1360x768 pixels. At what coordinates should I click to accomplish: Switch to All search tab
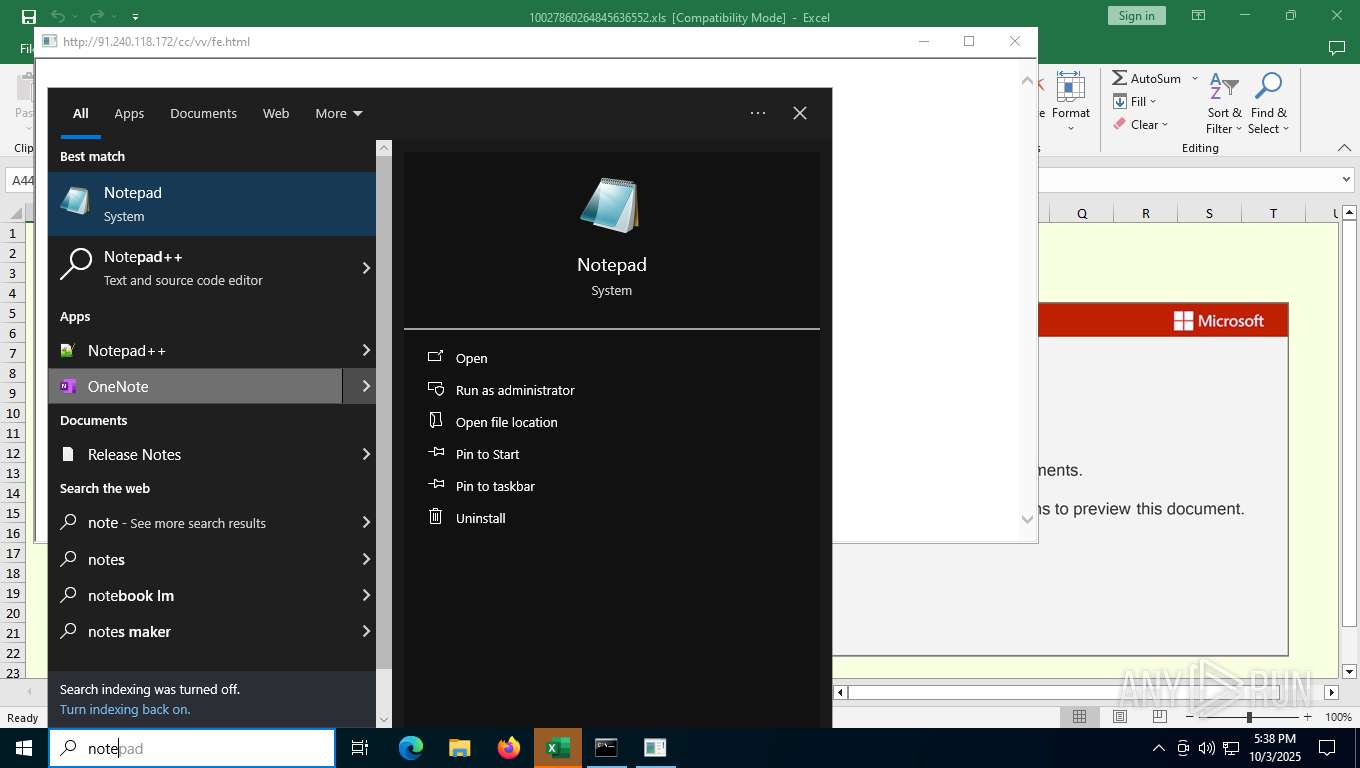coord(80,113)
